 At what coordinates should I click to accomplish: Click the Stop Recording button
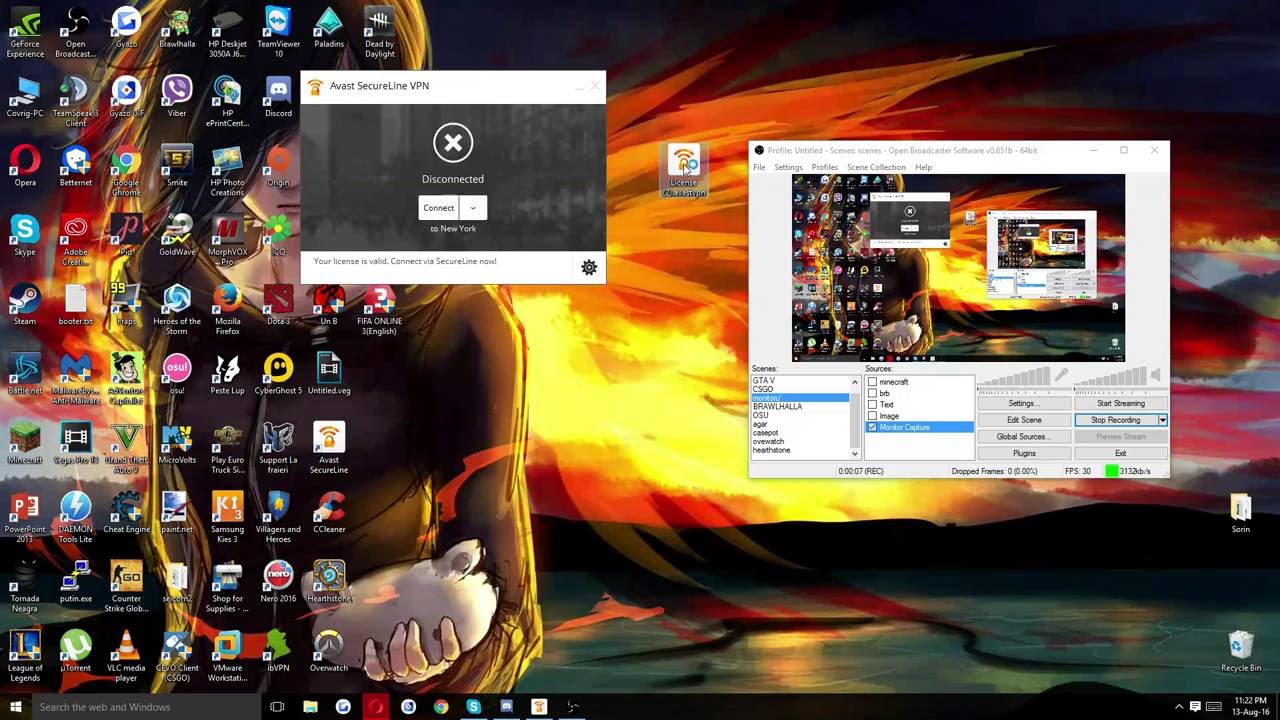[x=1116, y=420]
